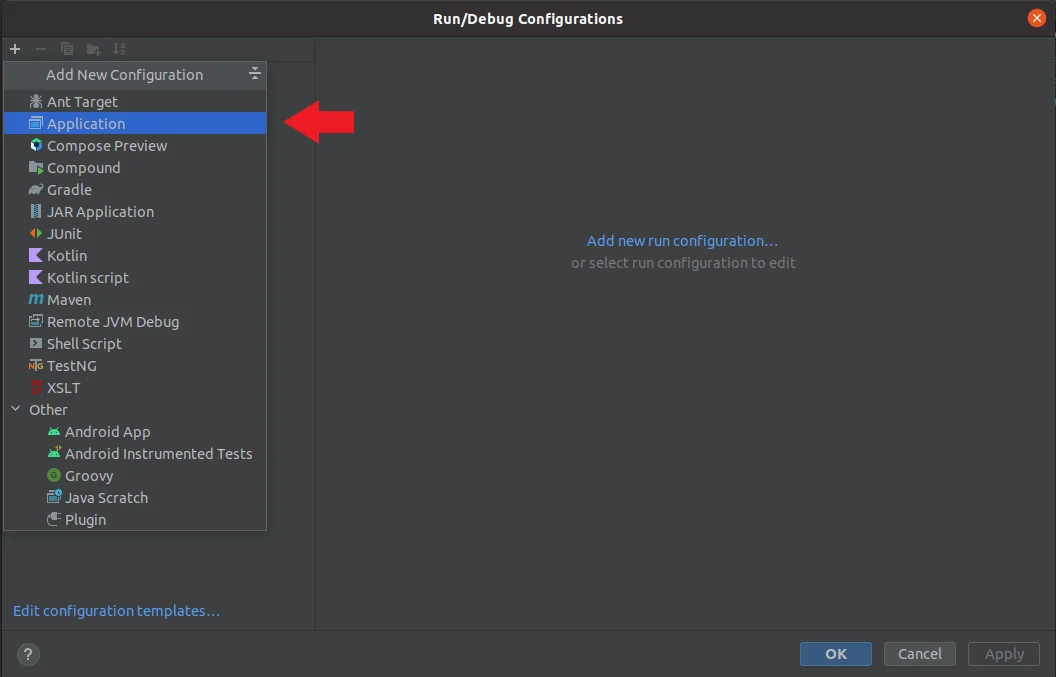1056x677 pixels.
Task: Click the Ant Target spider icon
Action: pos(36,101)
